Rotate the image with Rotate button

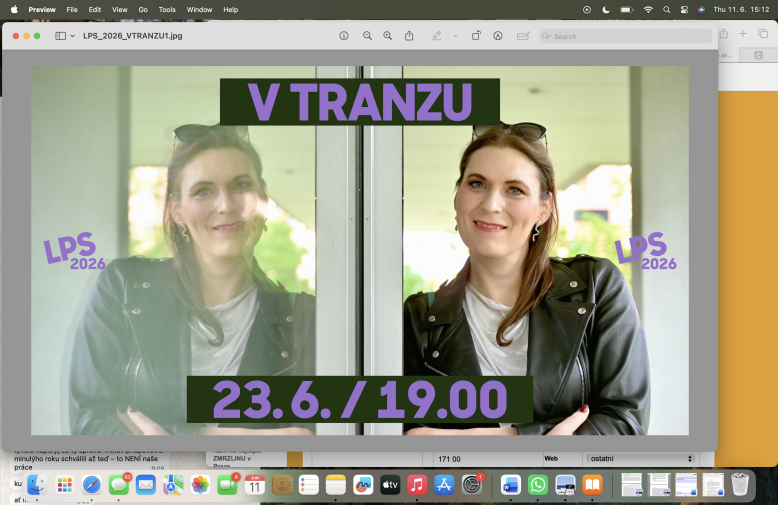pos(476,36)
